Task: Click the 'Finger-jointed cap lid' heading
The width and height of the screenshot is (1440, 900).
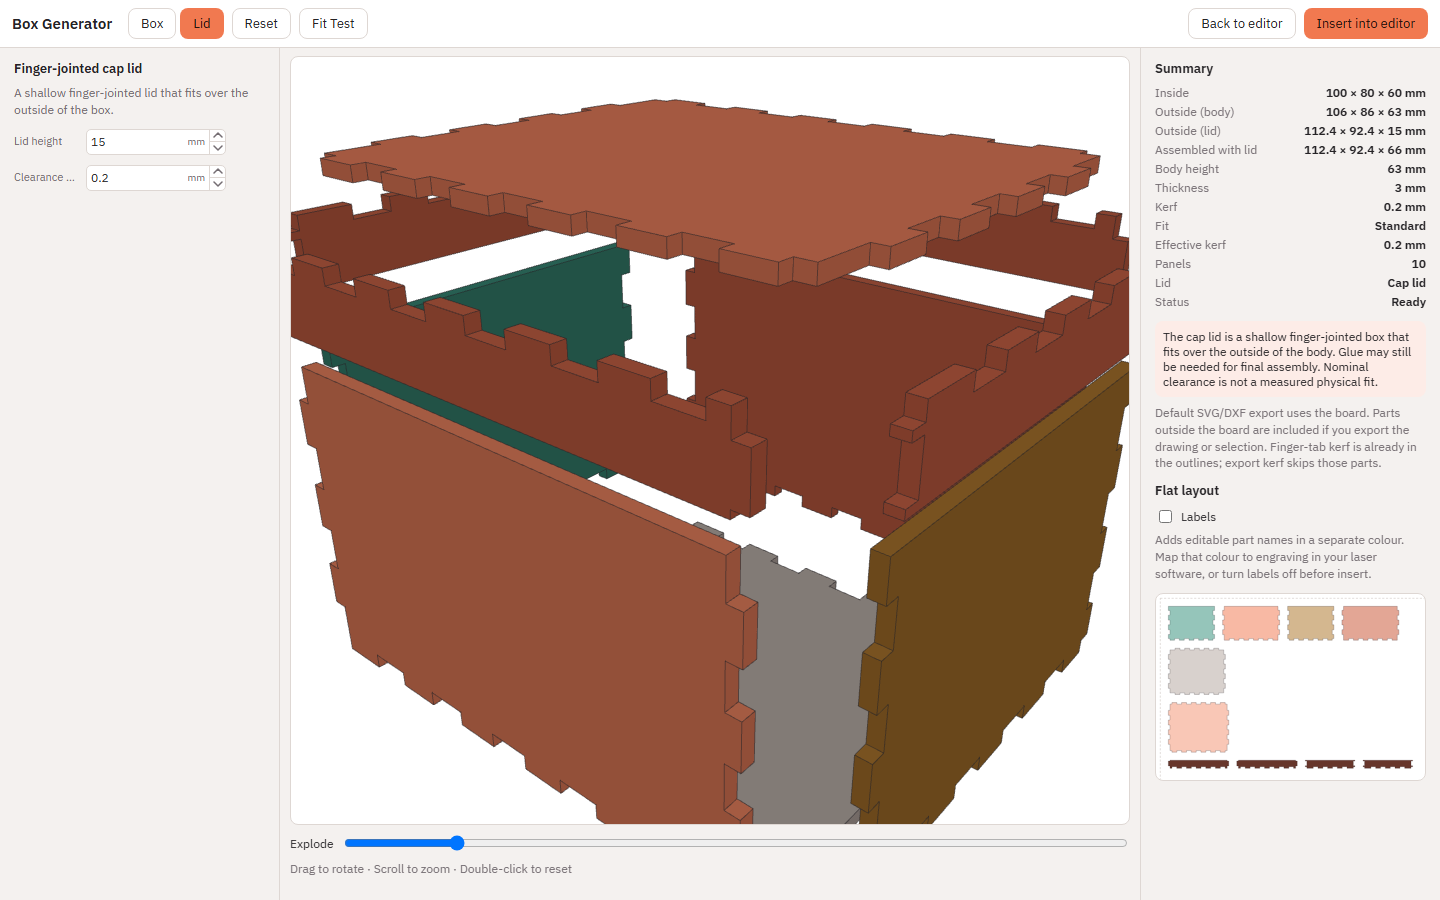Action: (x=78, y=68)
